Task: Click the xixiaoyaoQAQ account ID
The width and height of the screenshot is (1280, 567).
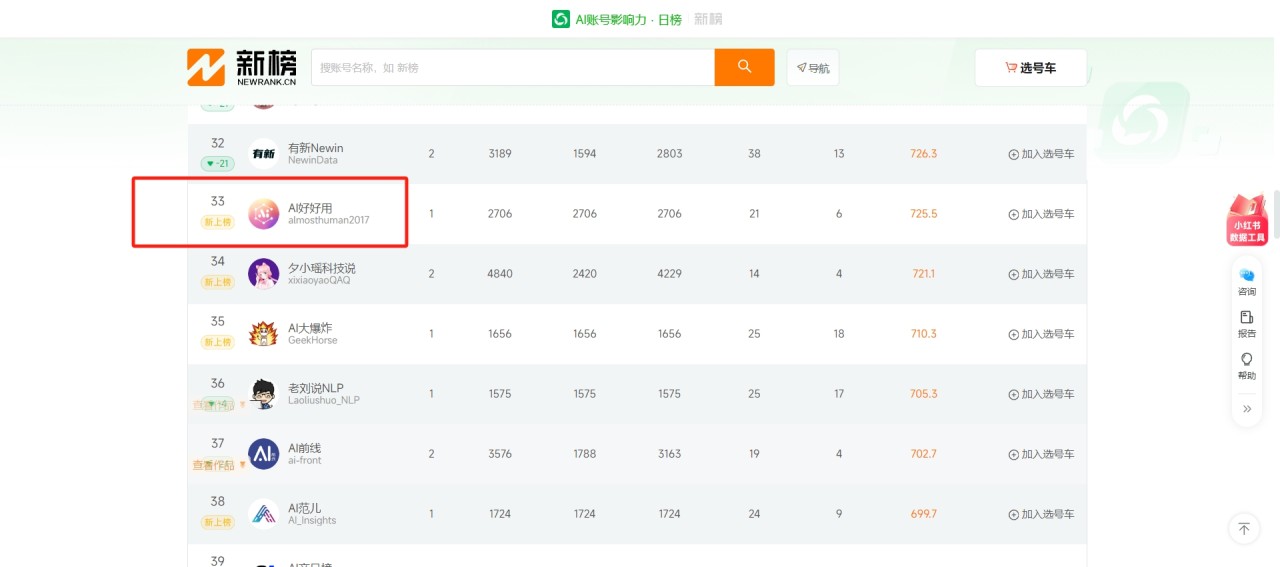Action: point(319,280)
